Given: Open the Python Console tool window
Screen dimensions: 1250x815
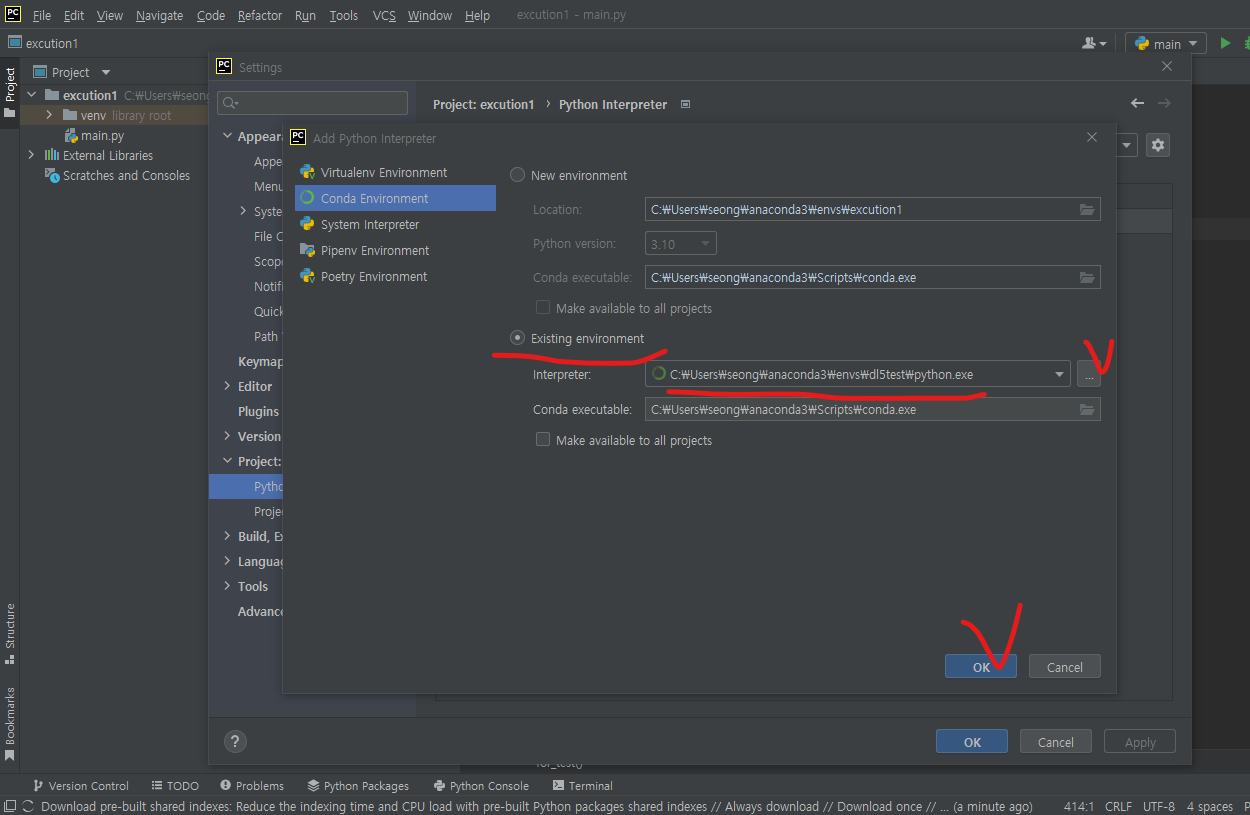Looking at the screenshot, I should click(x=481, y=786).
